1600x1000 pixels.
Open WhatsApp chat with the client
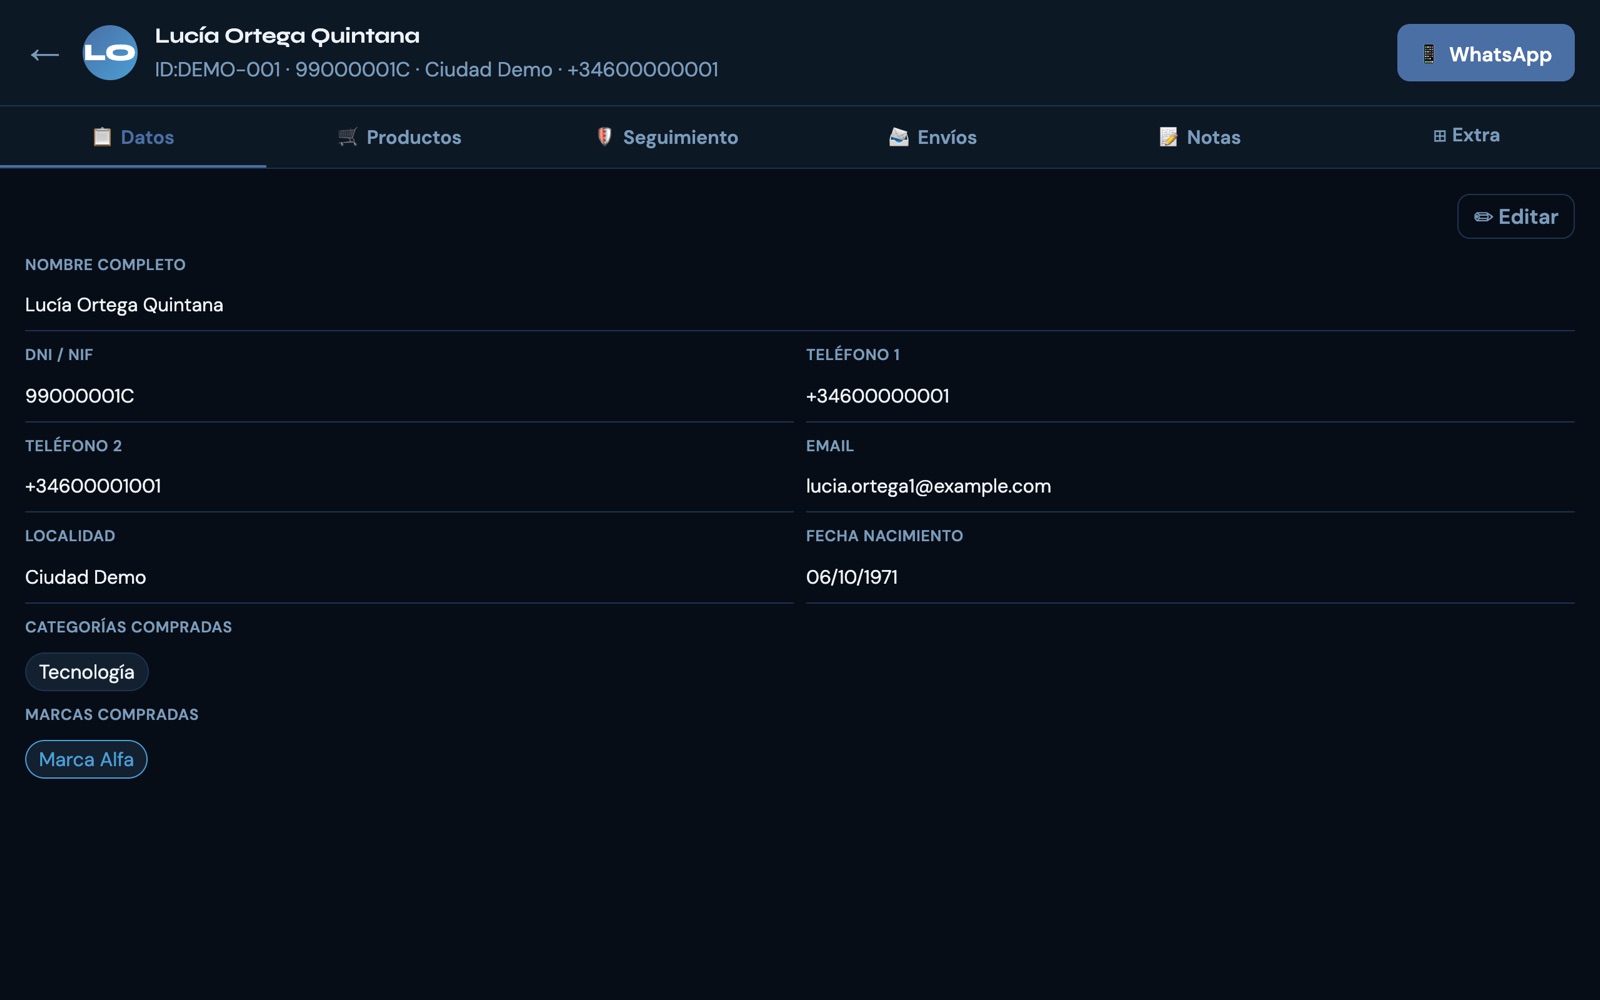(1485, 53)
